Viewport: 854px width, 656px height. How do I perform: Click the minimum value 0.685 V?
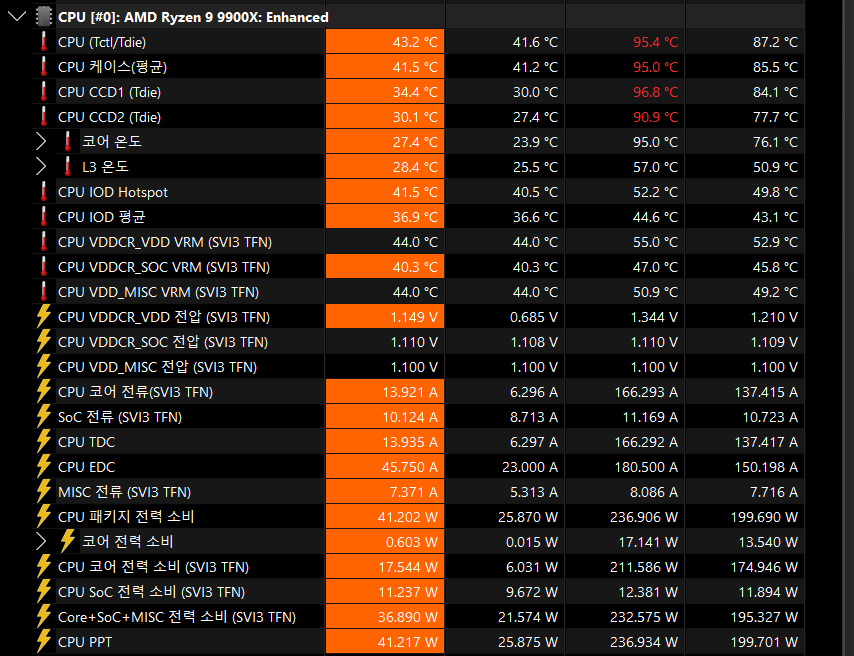tap(534, 317)
